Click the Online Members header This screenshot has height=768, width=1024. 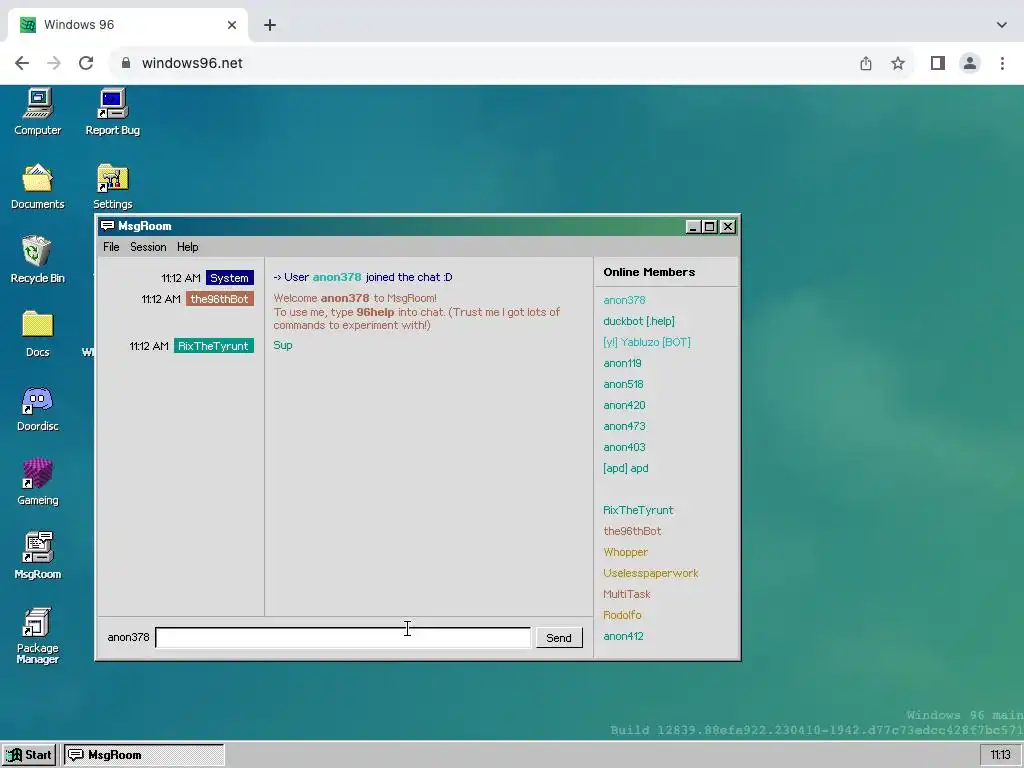(x=649, y=272)
